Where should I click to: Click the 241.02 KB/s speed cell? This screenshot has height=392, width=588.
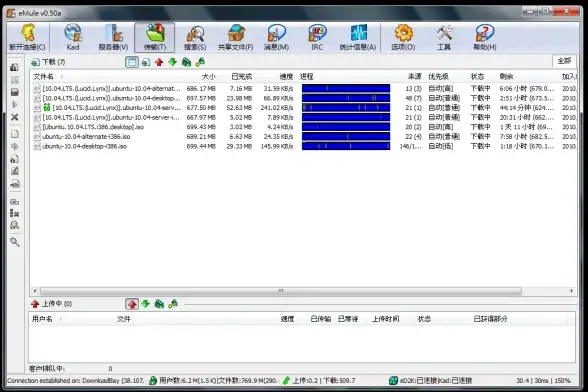[277, 108]
